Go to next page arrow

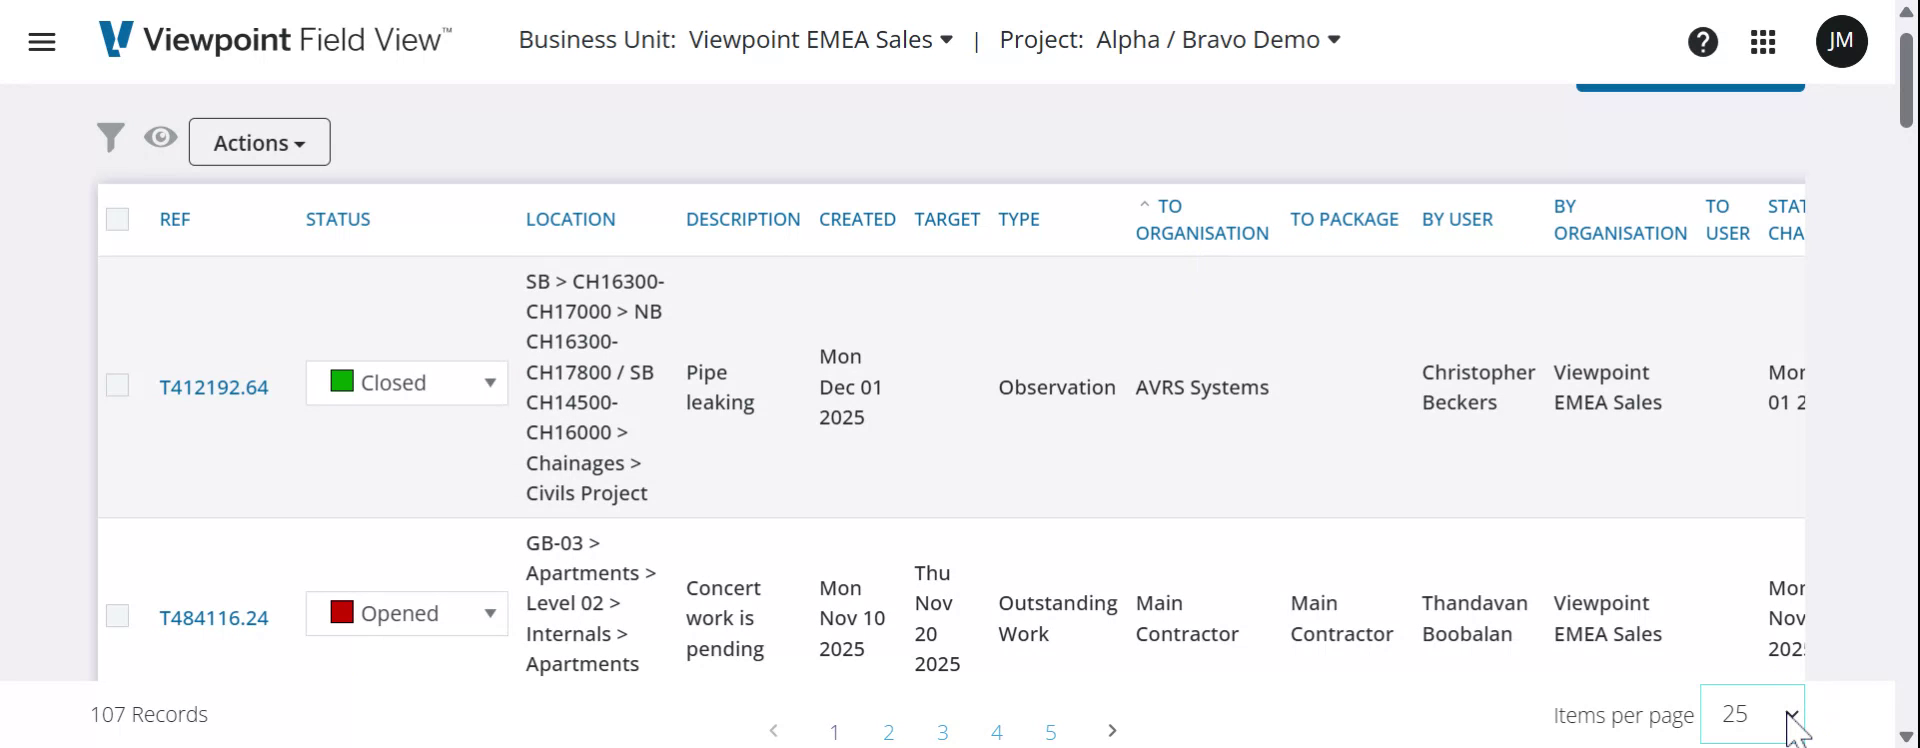[1112, 731]
